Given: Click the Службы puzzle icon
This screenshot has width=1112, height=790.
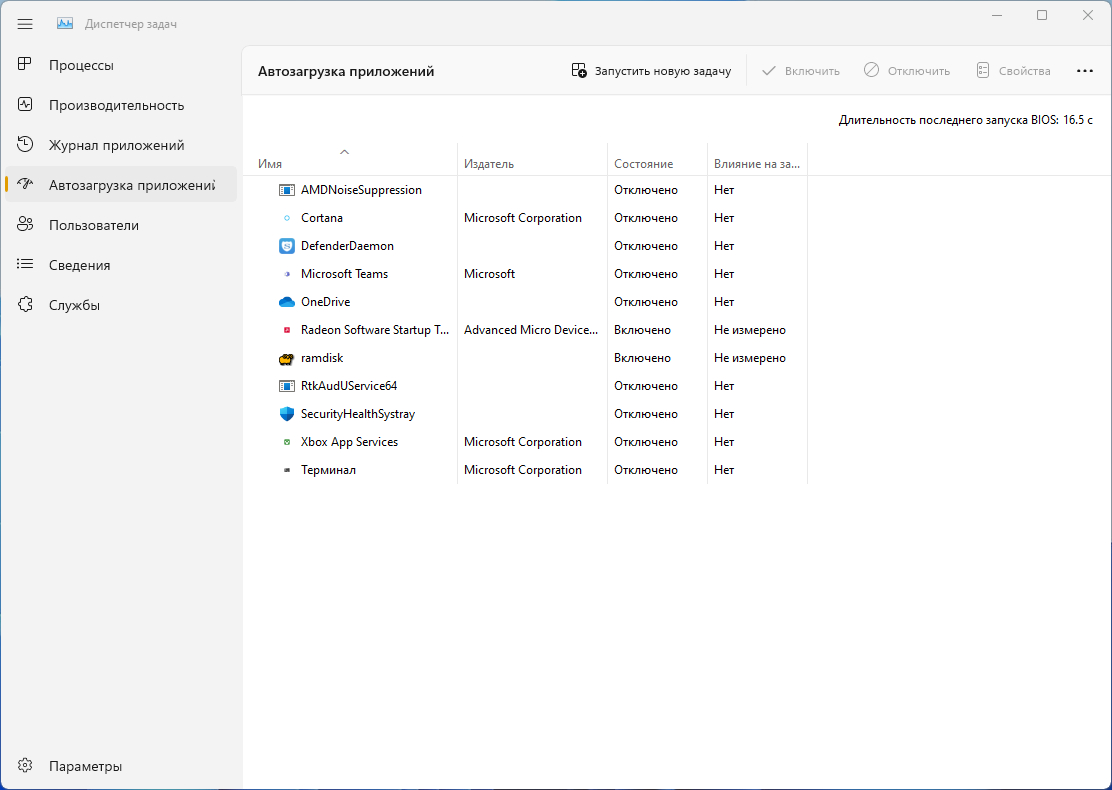Looking at the screenshot, I should [x=25, y=305].
